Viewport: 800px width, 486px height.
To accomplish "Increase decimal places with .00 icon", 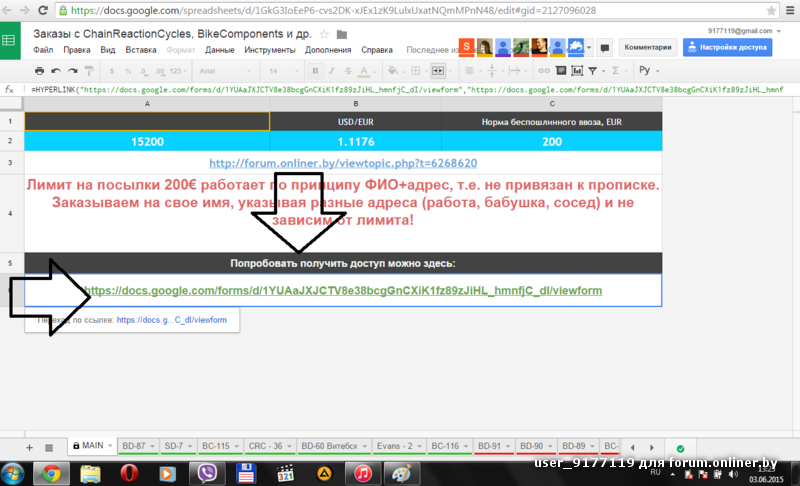I will click(x=160, y=71).
